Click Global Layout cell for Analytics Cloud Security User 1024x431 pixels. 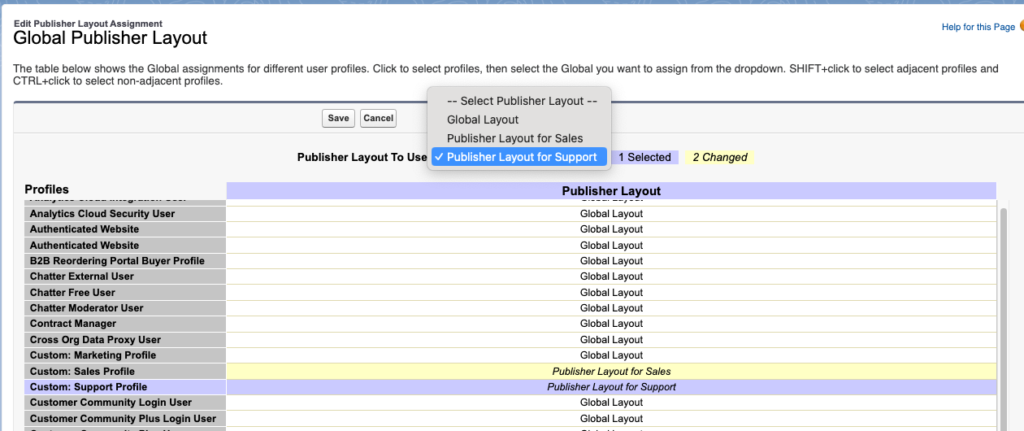[x=611, y=214]
